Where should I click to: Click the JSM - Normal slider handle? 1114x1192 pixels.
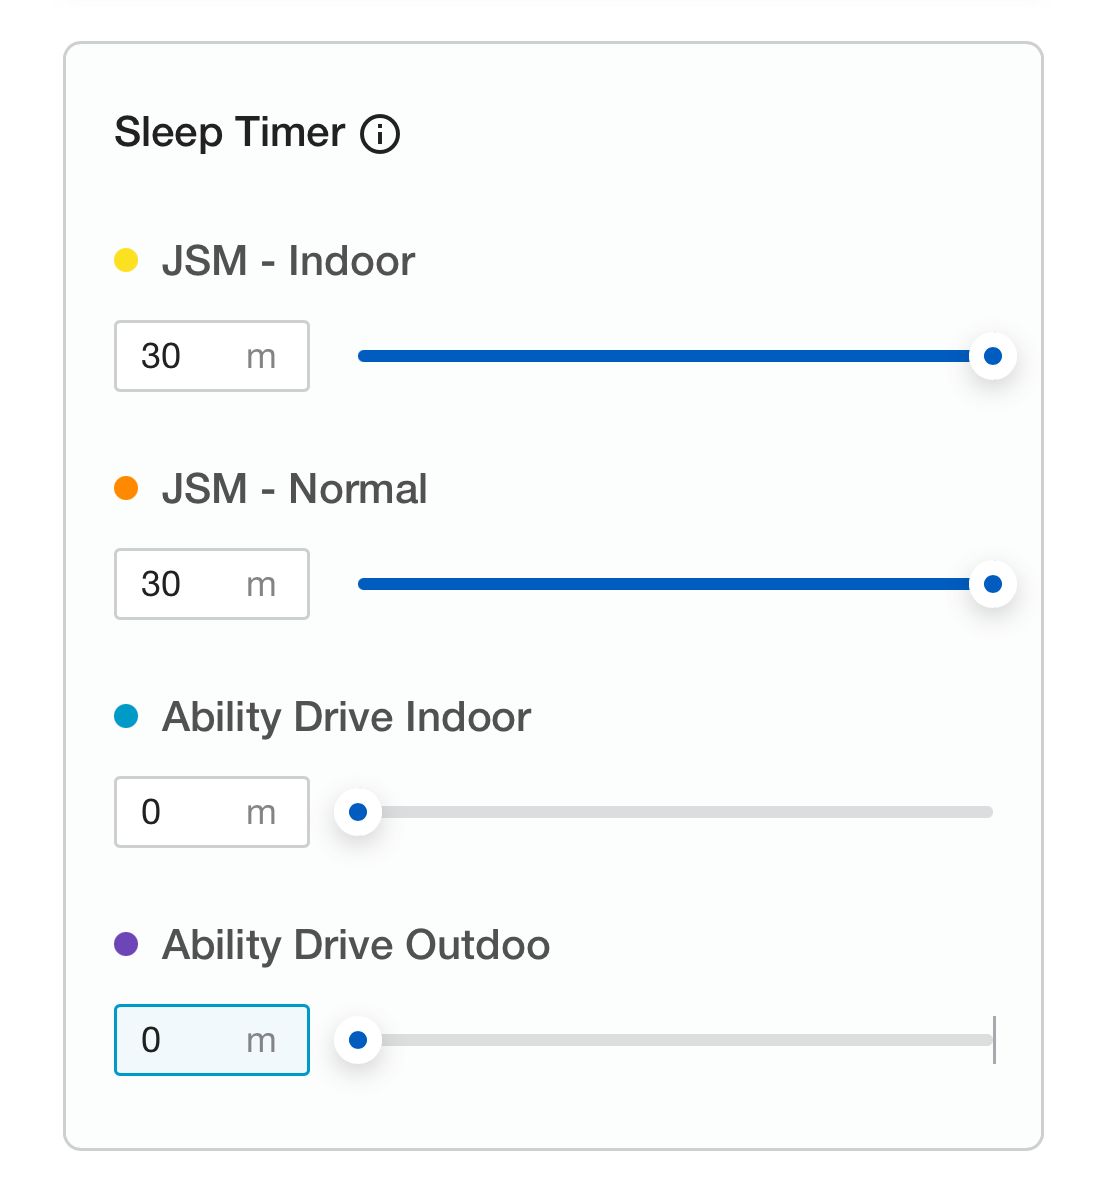(x=992, y=584)
